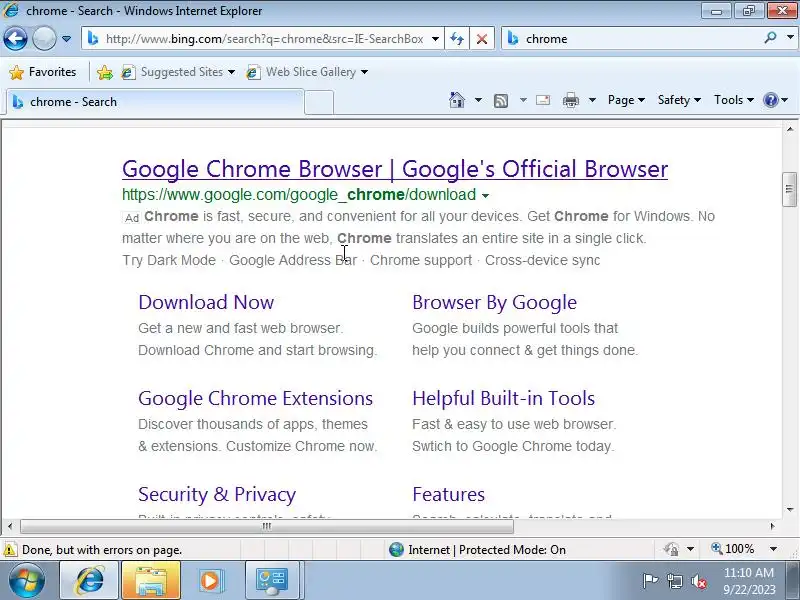Image resolution: width=800 pixels, height=600 pixels.
Task: Expand the zoom level dropdown arrow
Action: 773,549
